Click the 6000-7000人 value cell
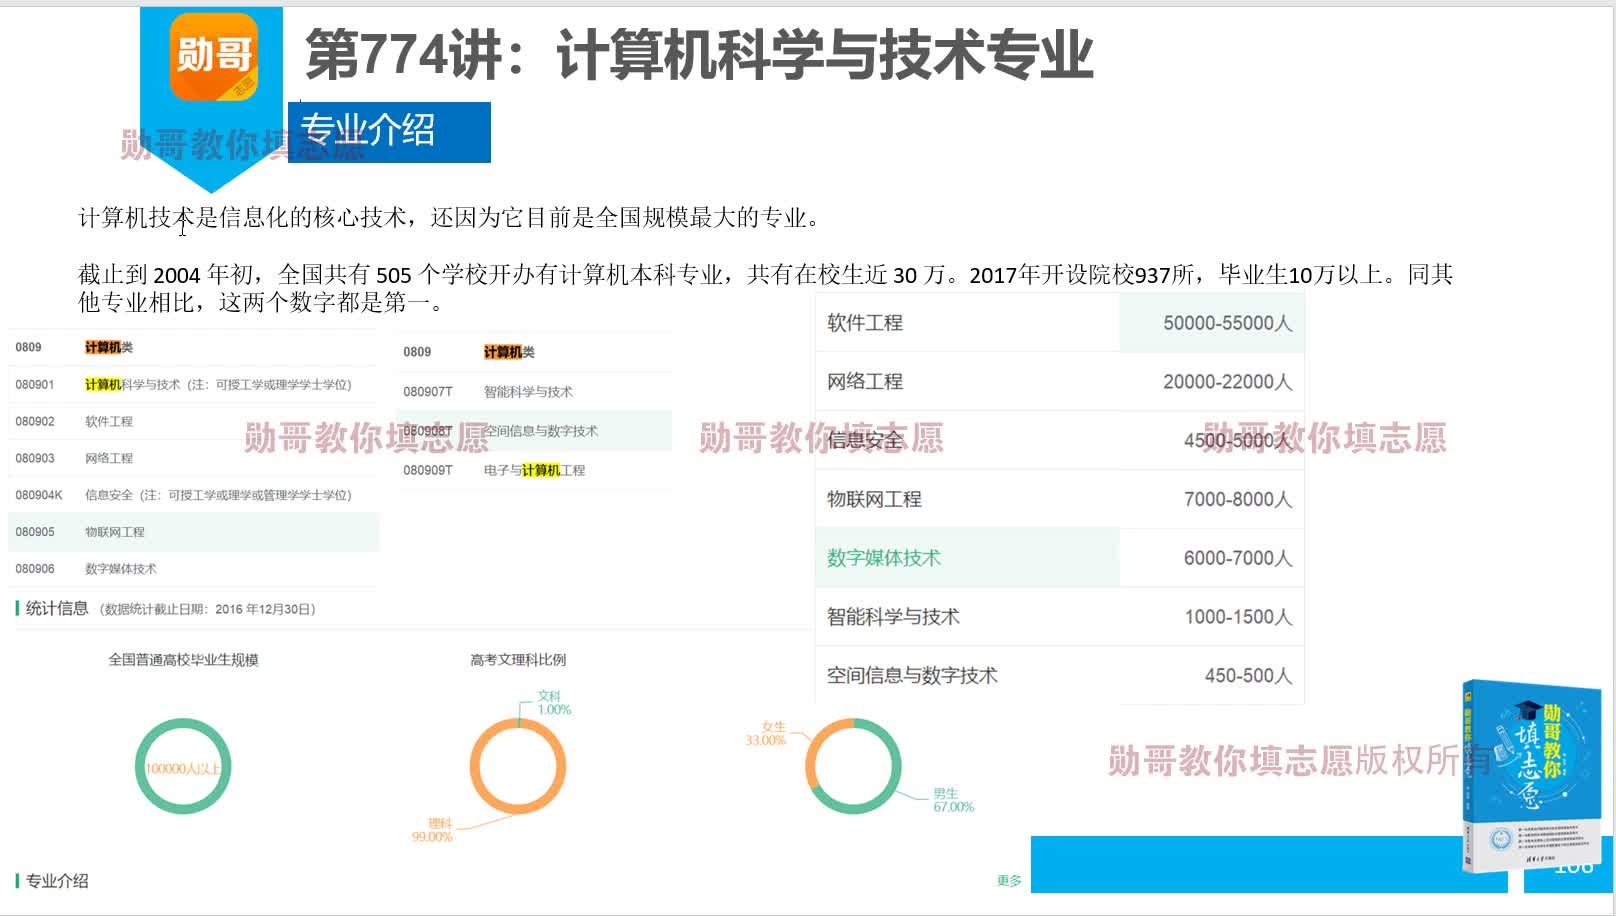 coord(1238,558)
